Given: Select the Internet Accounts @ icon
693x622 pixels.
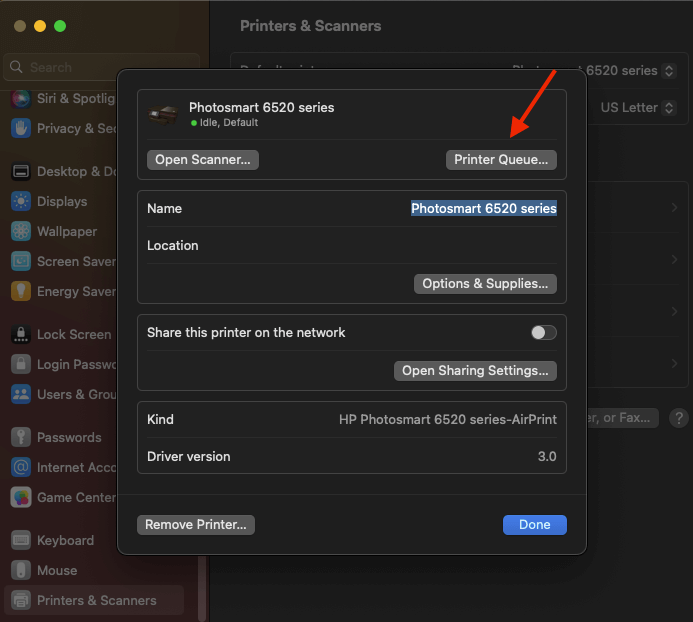Looking at the screenshot, I should tap(21, 467).
